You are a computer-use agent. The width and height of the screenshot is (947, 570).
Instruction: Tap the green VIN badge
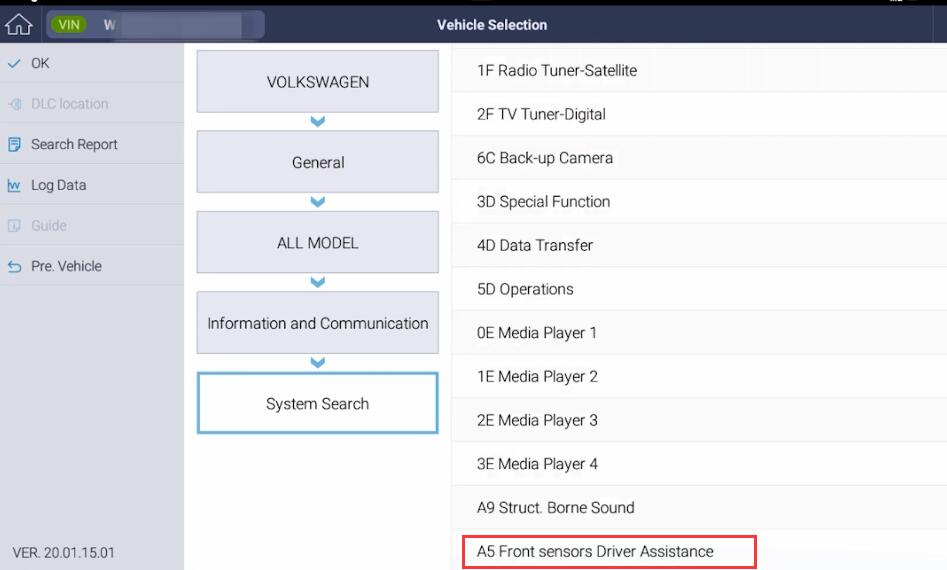pyautogui.click(x=69, y=25)
